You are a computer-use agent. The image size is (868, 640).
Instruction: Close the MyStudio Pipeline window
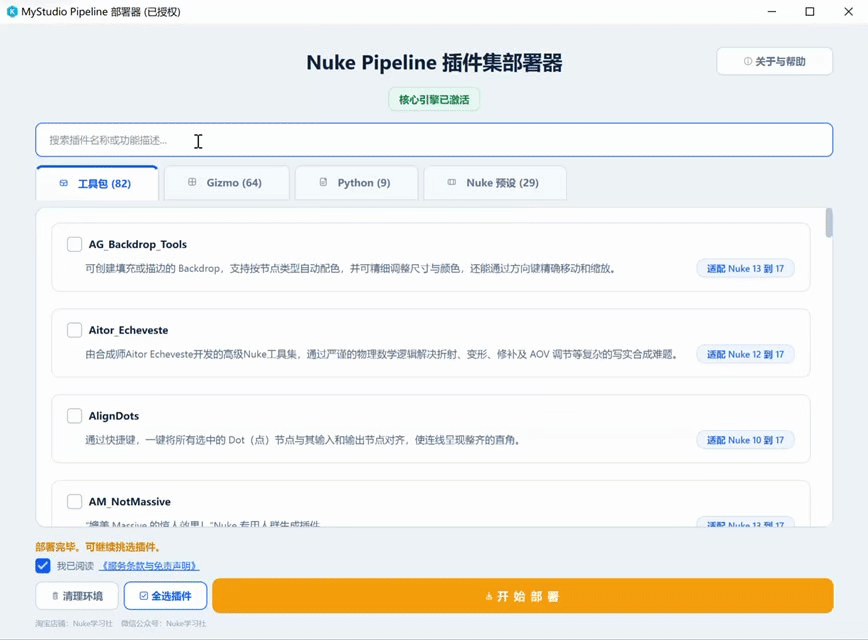(848, 12)
